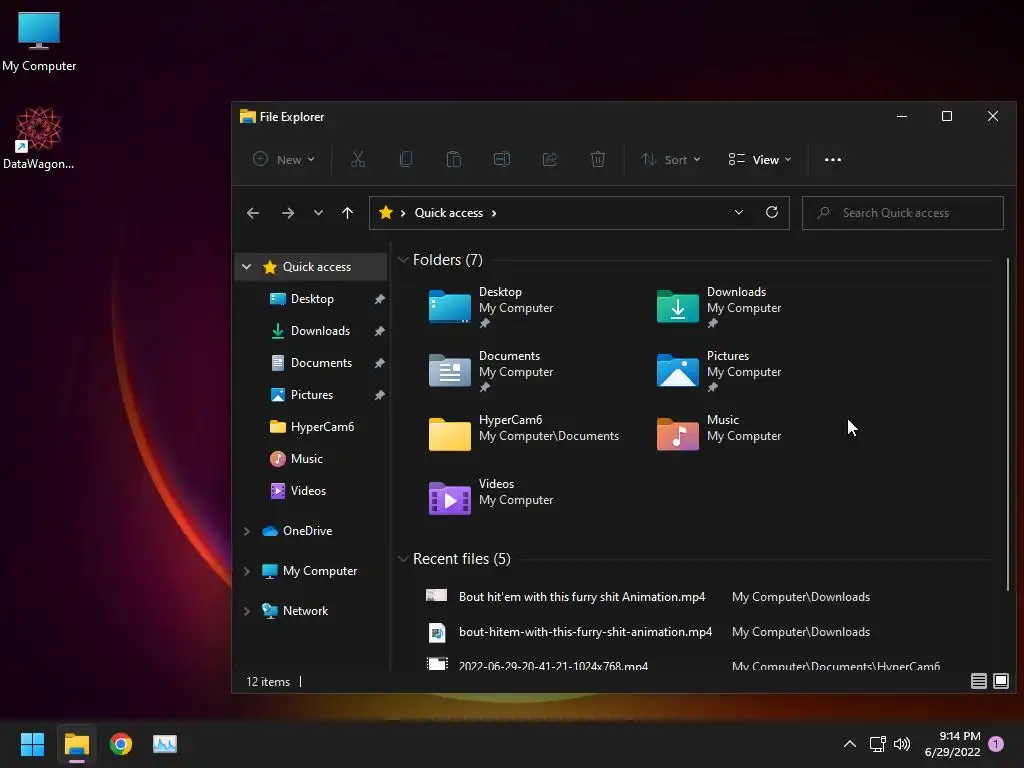Open the Windows Start menu

click(32, 744)
